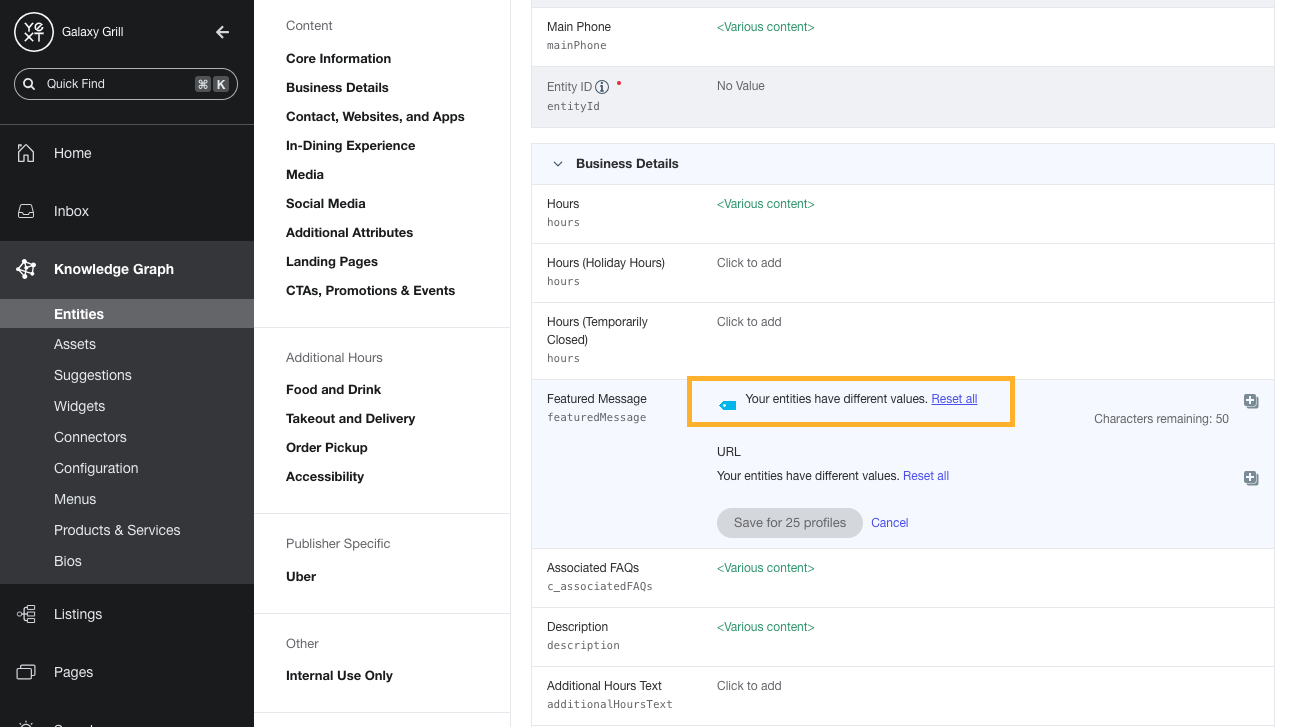Click the plus icon beside the URL field
Viewport: 1290px width, 727px height.
(x=1251, y=478)
